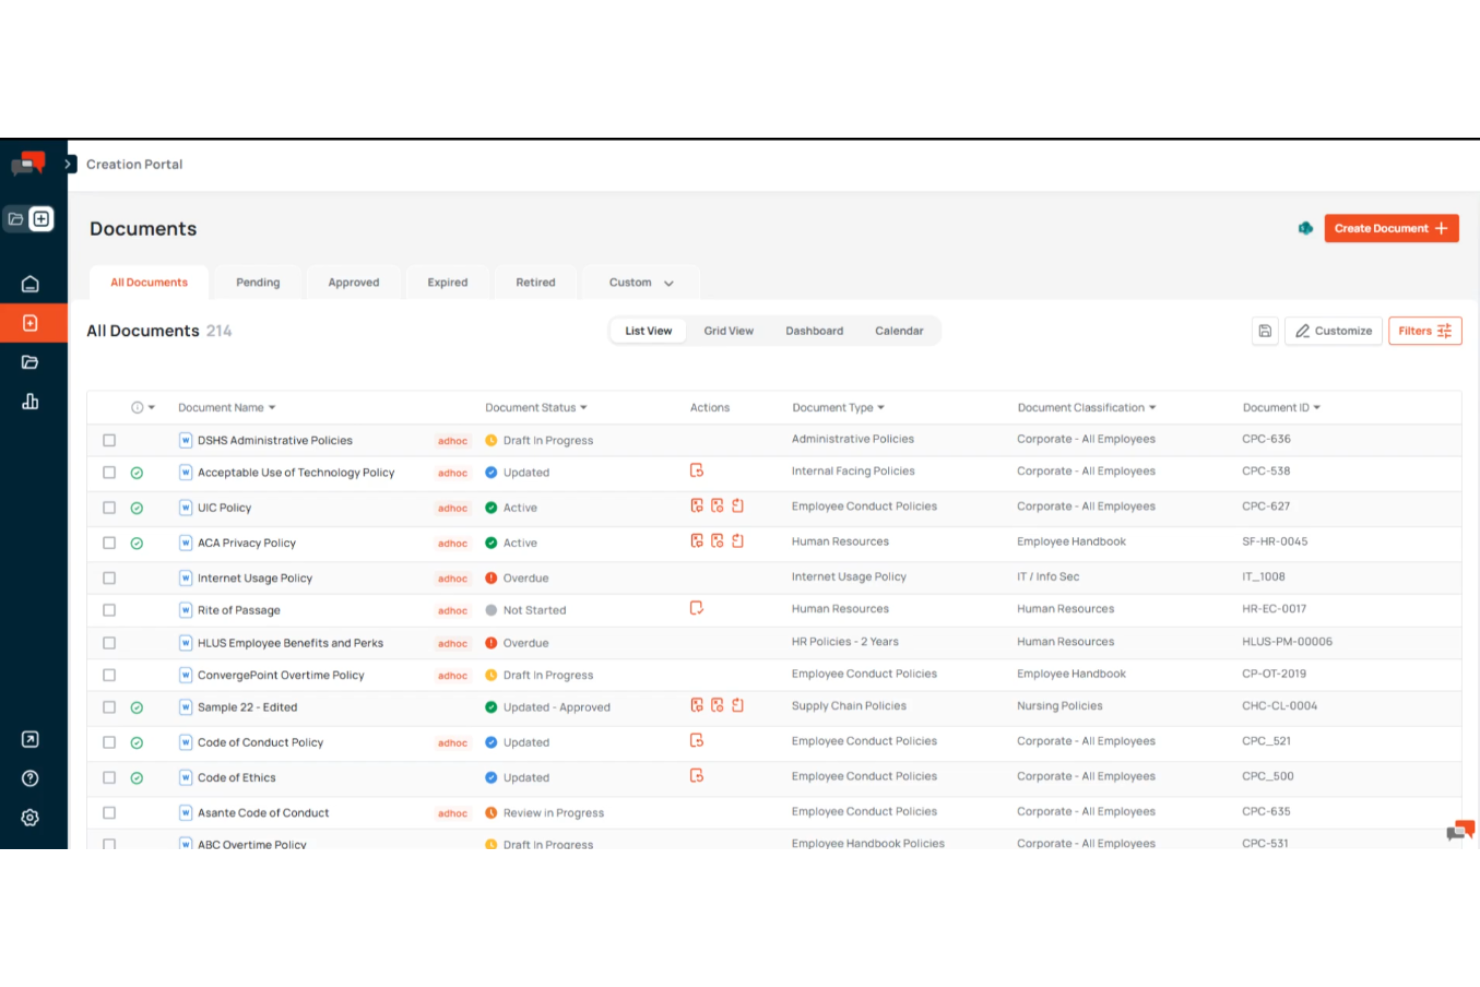The image size is (1480, 987).
Task: Open the Home icon in the sidebar
Action: (x=30, y=283)
